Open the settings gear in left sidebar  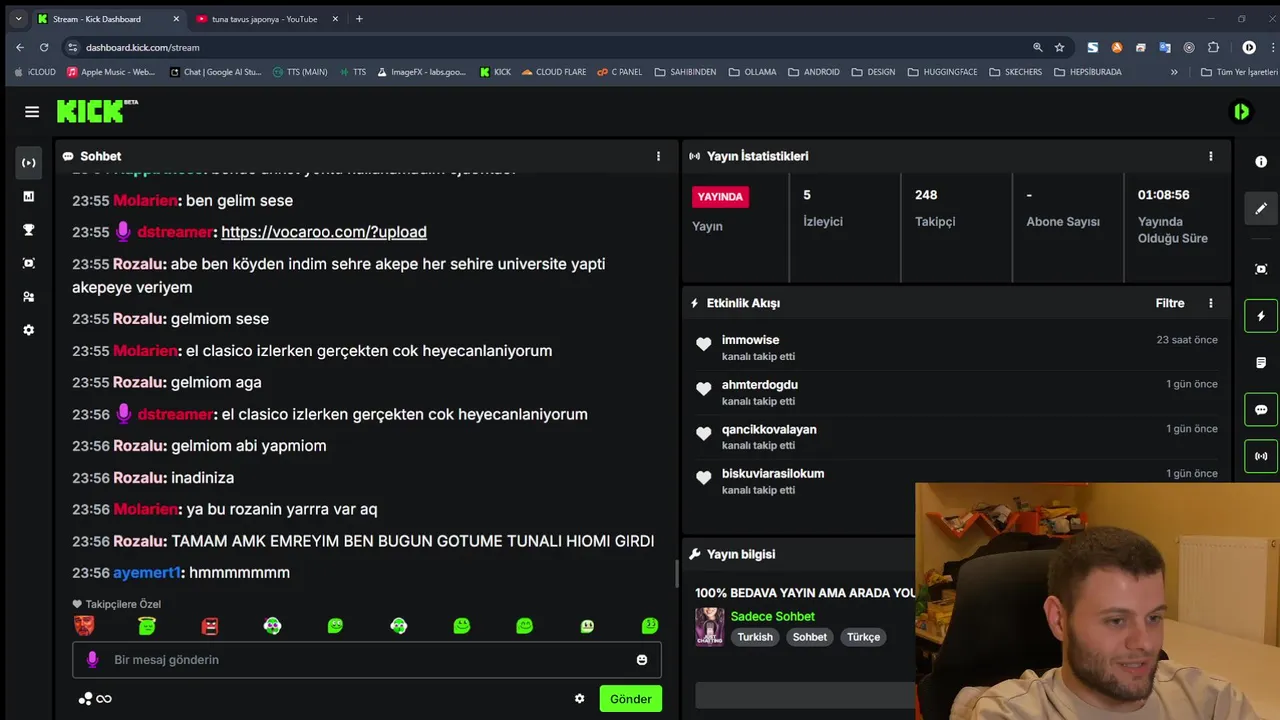(x=28, y=330)
